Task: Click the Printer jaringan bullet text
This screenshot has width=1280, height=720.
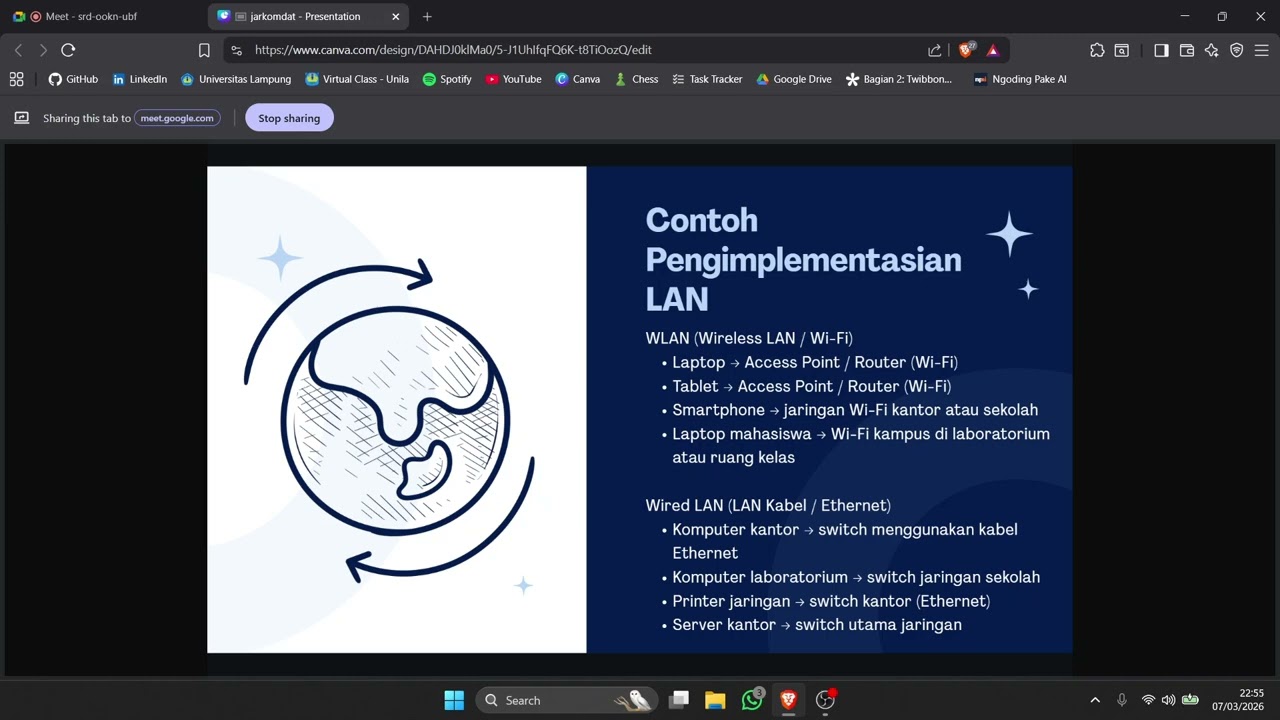Action: [x=831, y=601]
